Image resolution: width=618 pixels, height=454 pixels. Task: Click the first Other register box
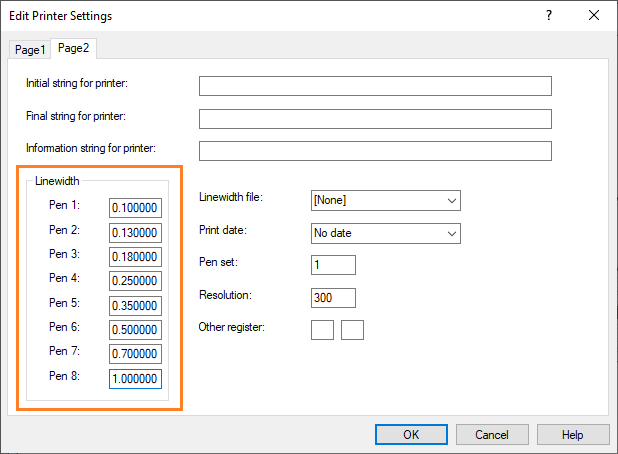coord(322,329)
